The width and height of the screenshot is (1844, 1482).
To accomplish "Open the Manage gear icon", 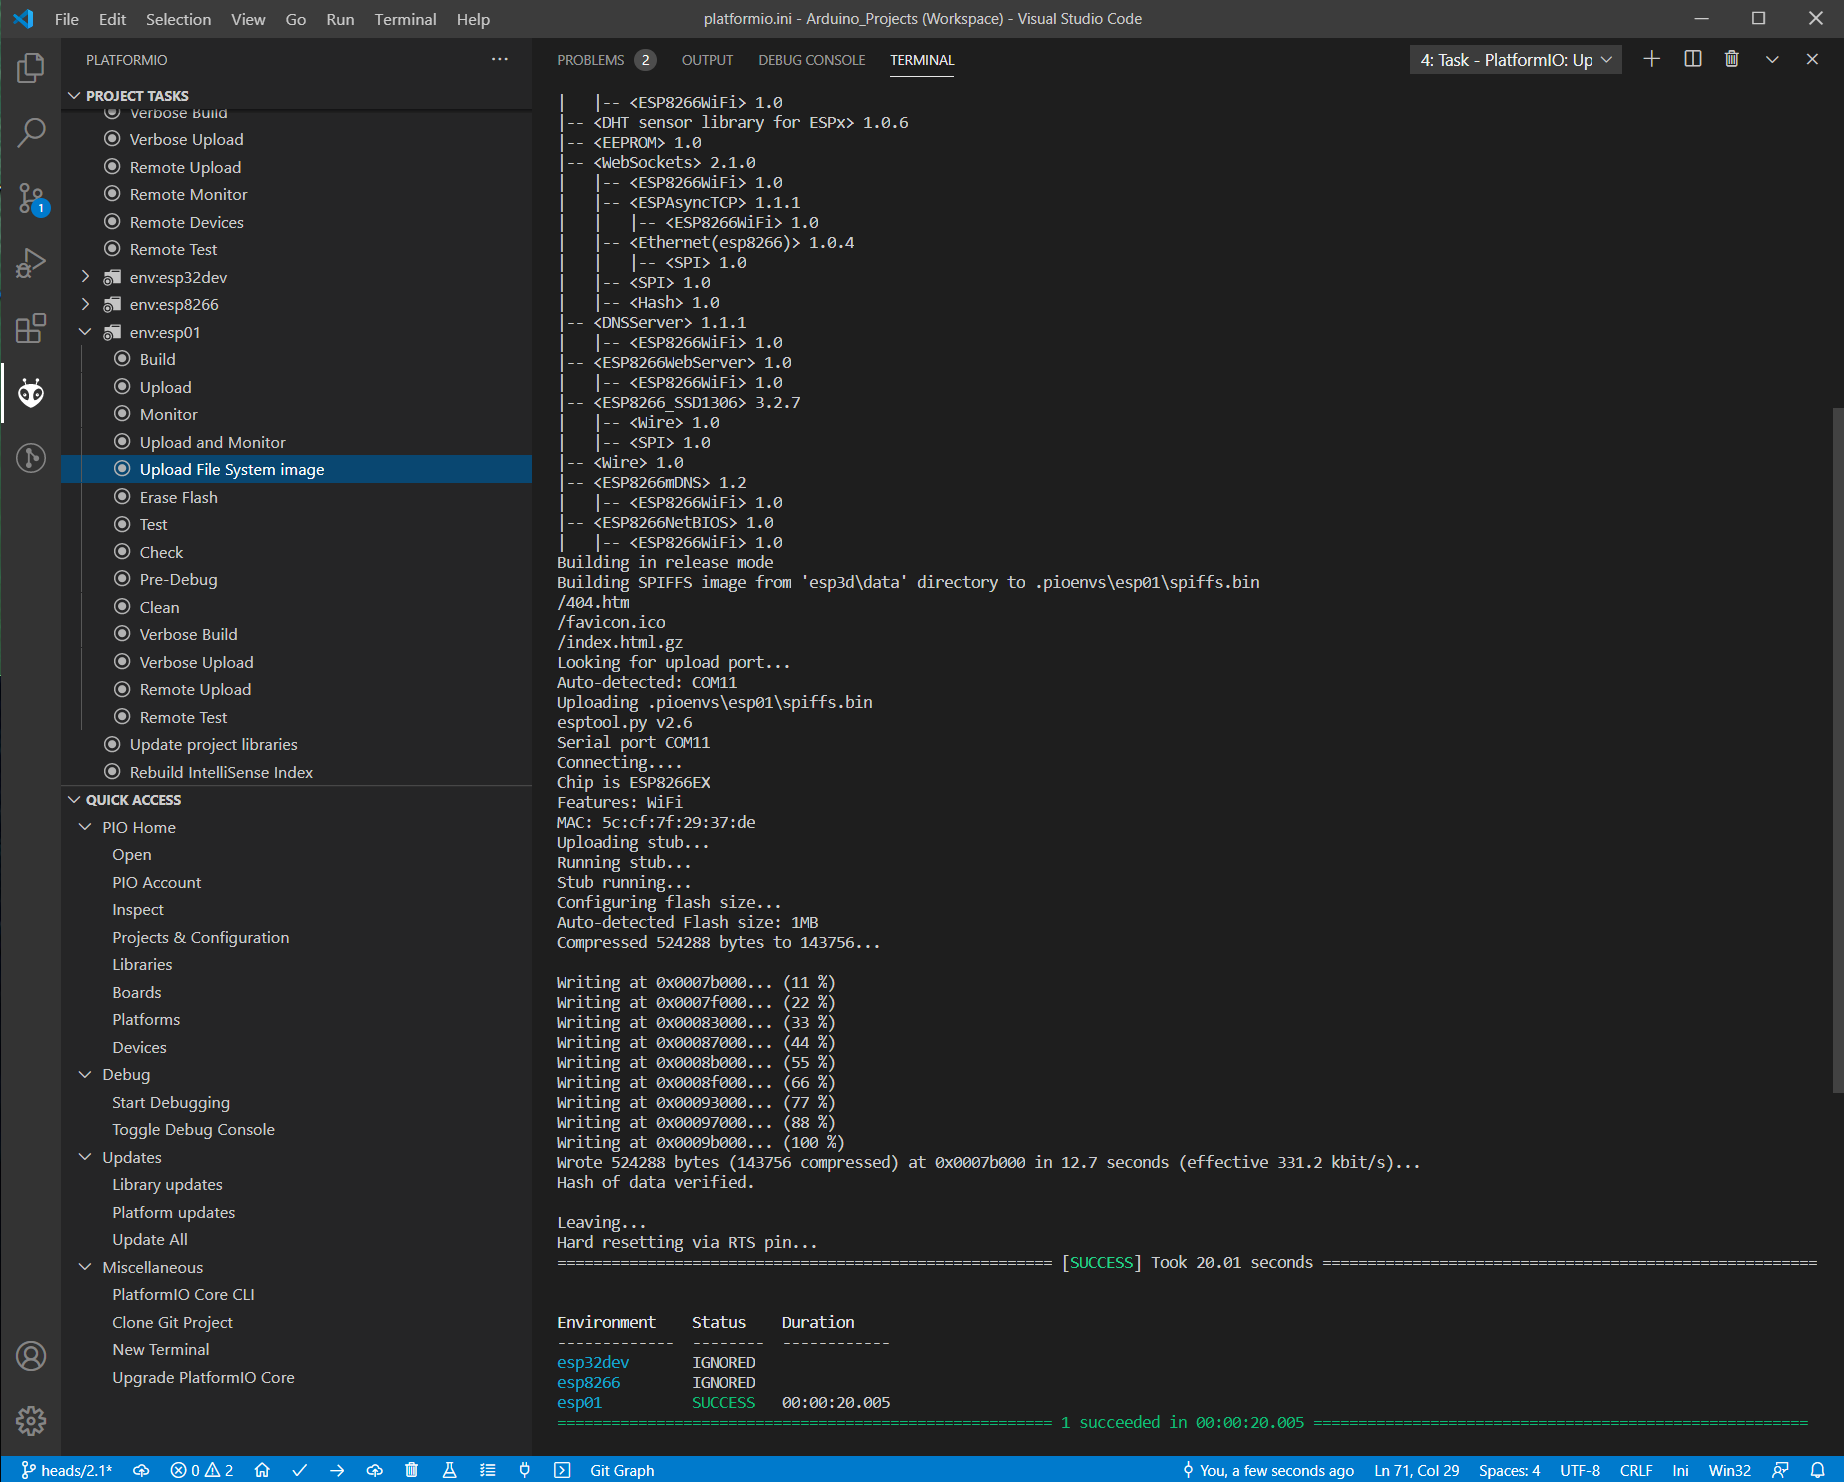I will coord(31,1420).
